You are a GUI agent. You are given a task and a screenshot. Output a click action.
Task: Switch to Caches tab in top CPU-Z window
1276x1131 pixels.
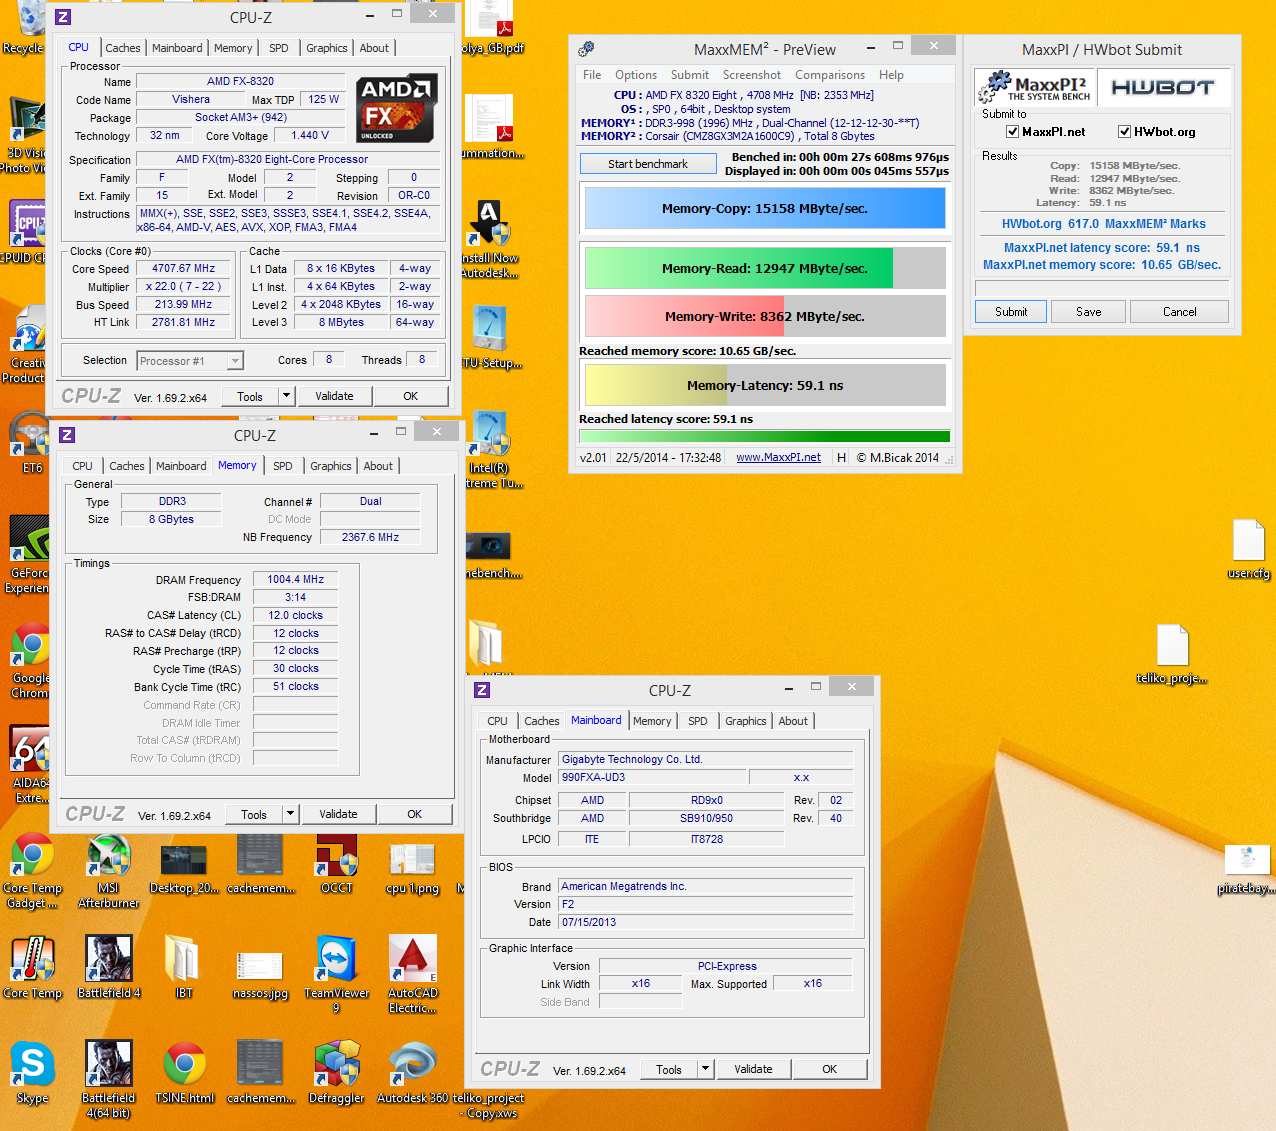(x=123, y=48)
